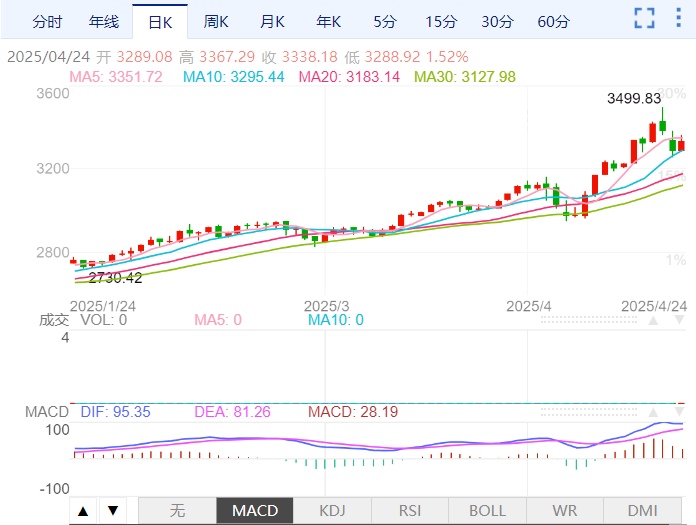Click the -100 MACD axis label
Screen dimensions: 696x525
(54, 489)
